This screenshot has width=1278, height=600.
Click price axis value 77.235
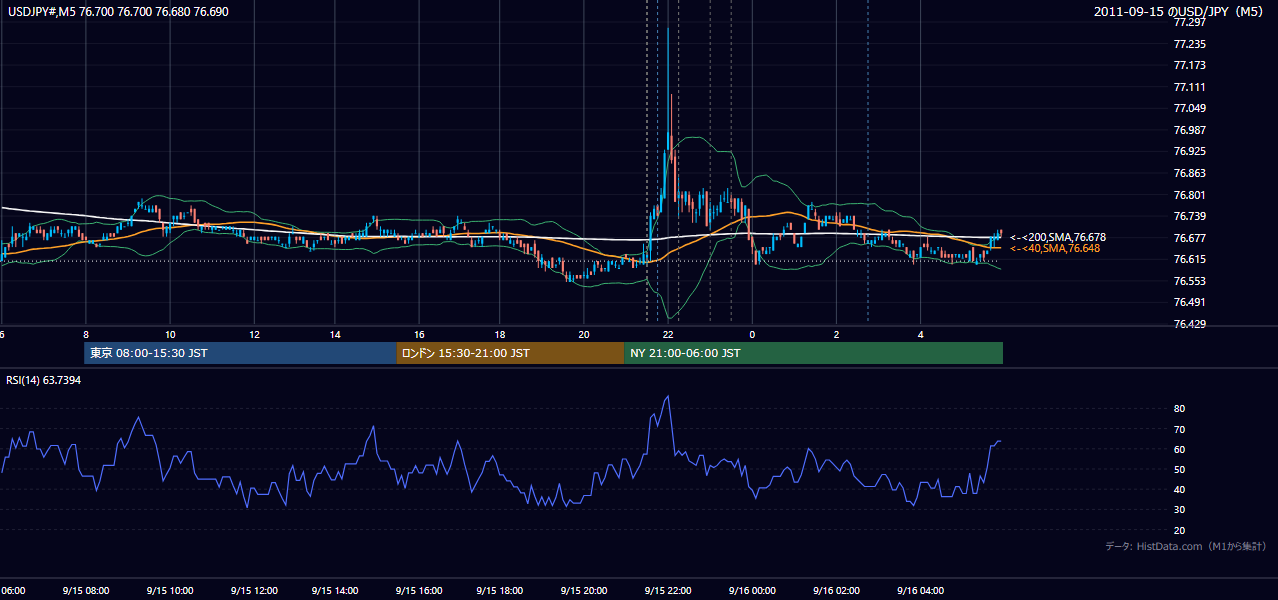1190,44
